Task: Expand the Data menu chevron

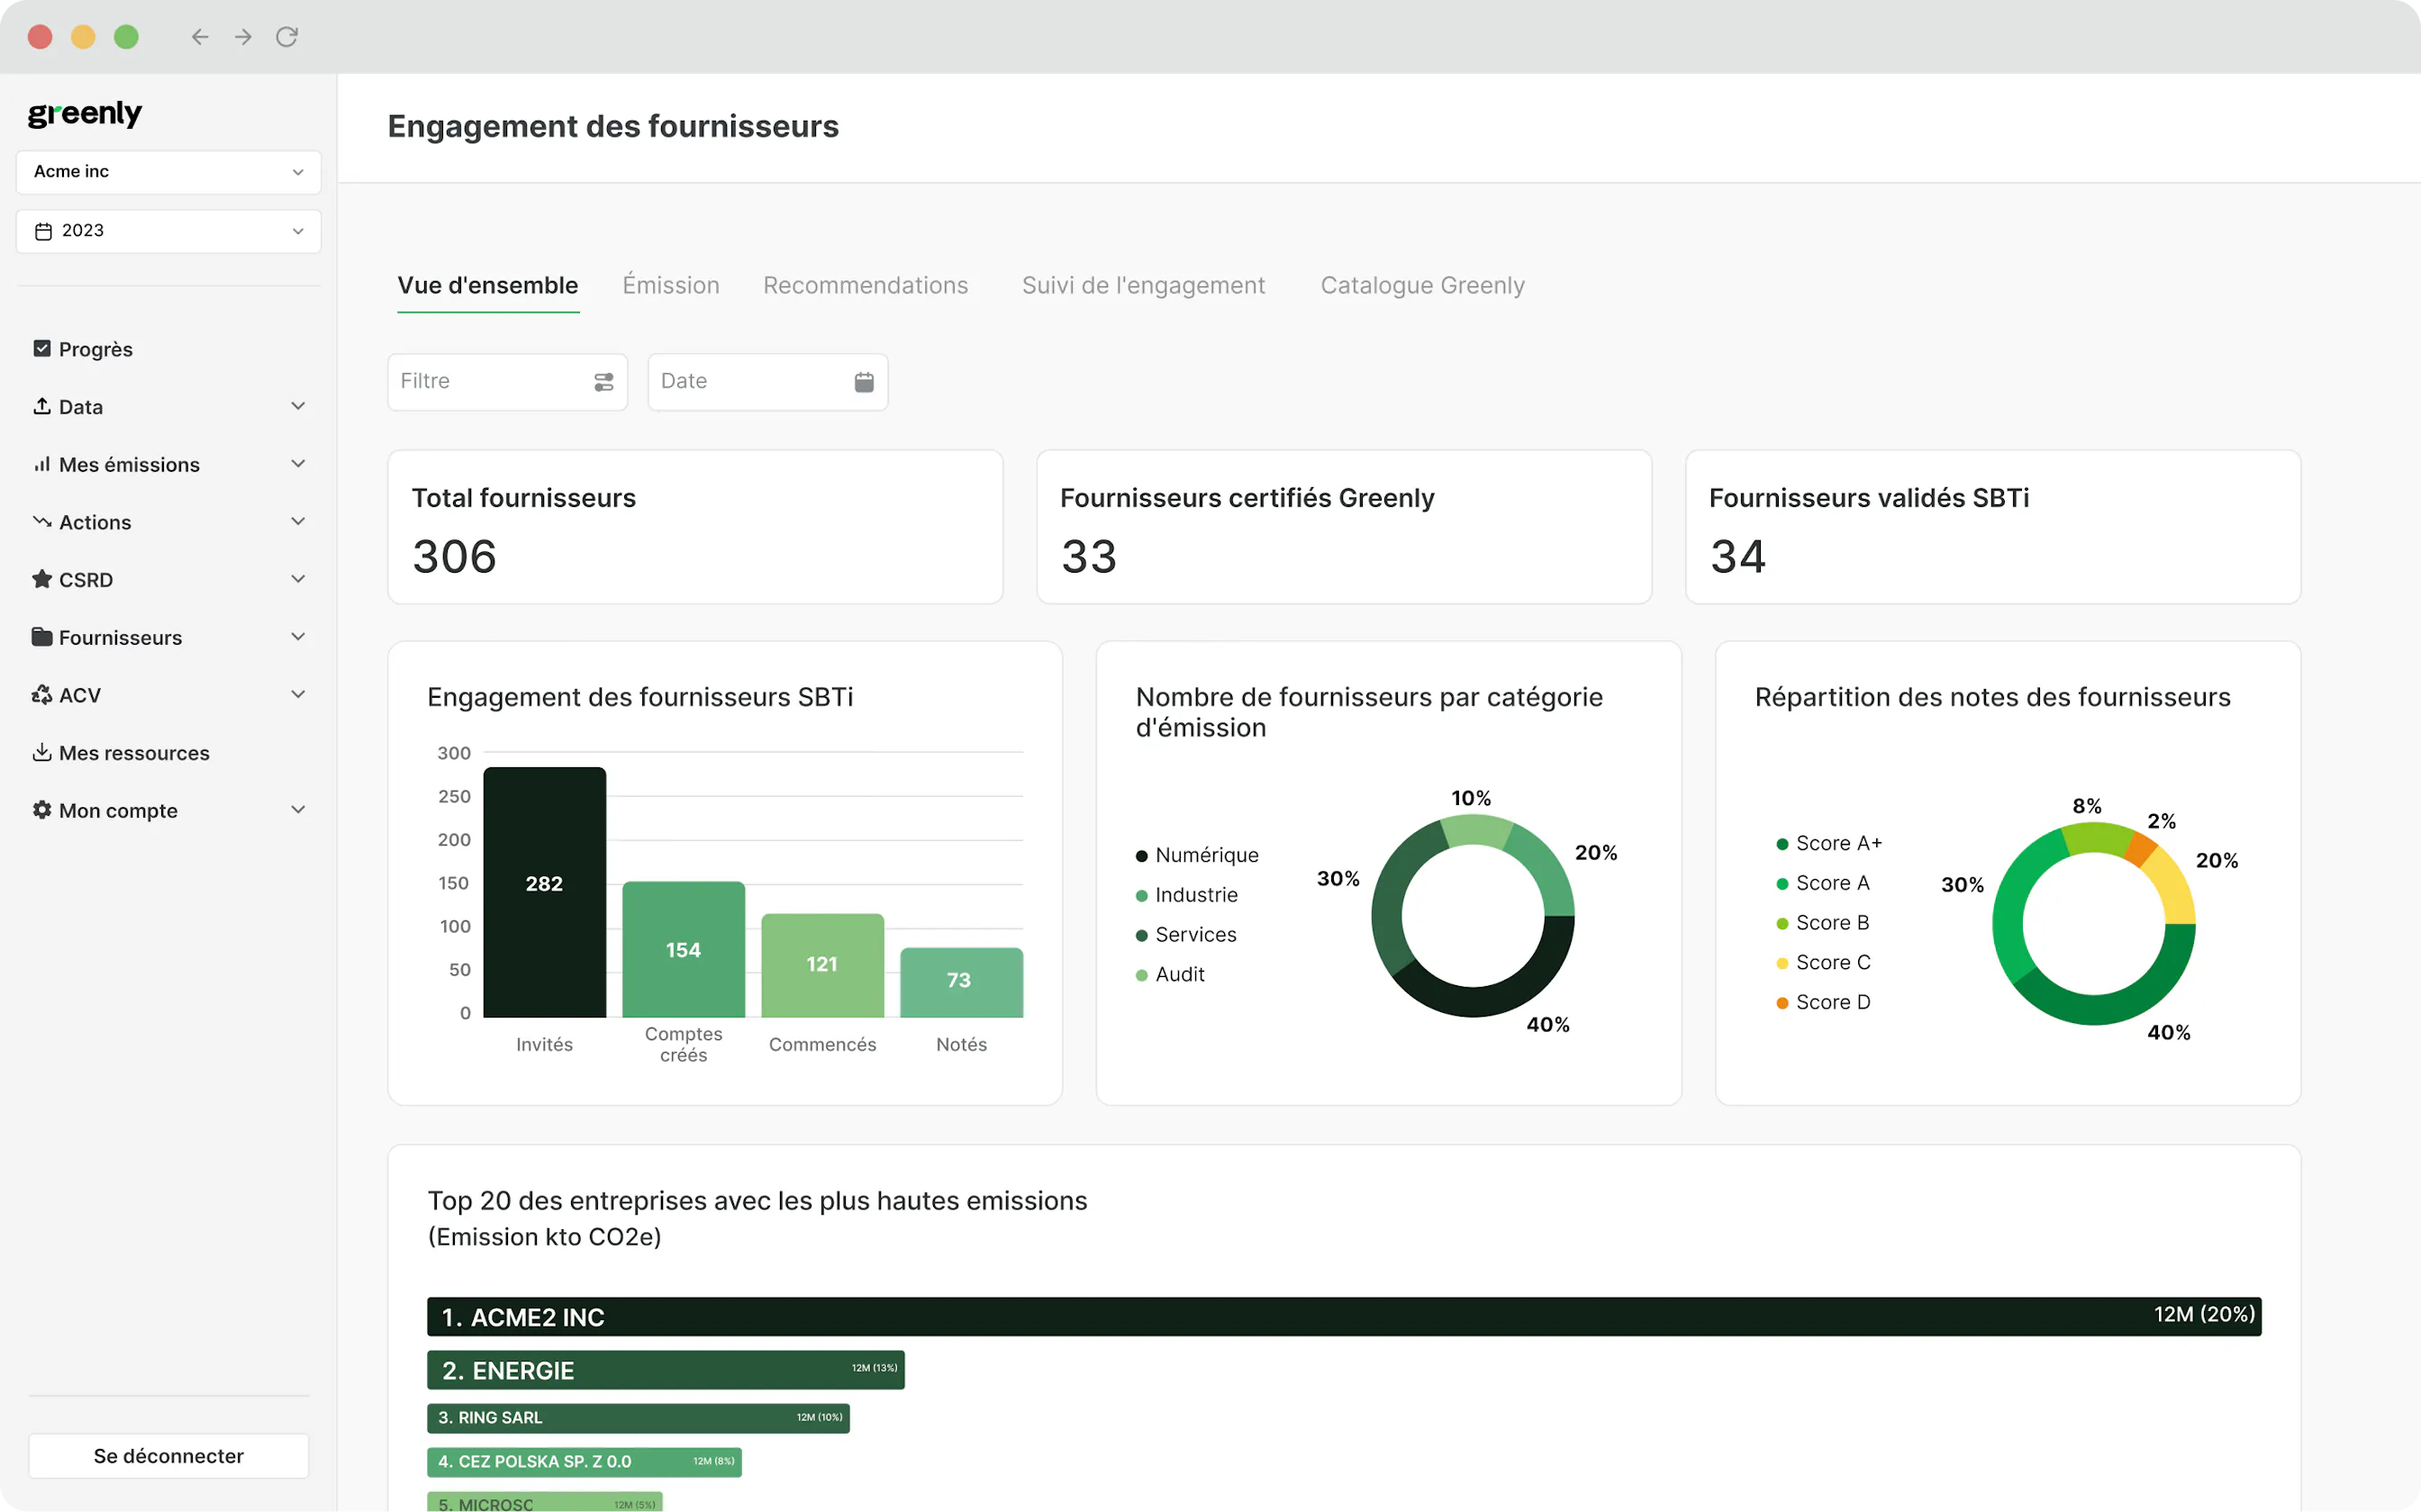Action: (x=298, y=406)
